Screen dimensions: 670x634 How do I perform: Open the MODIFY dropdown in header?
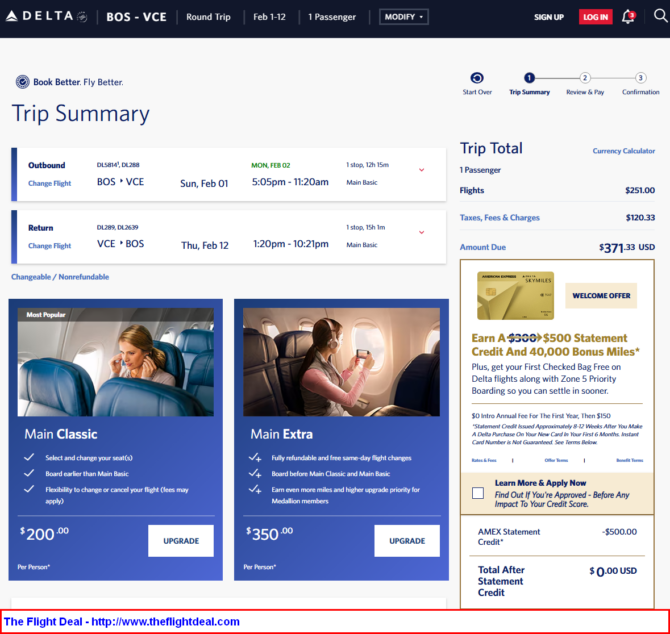404,17
